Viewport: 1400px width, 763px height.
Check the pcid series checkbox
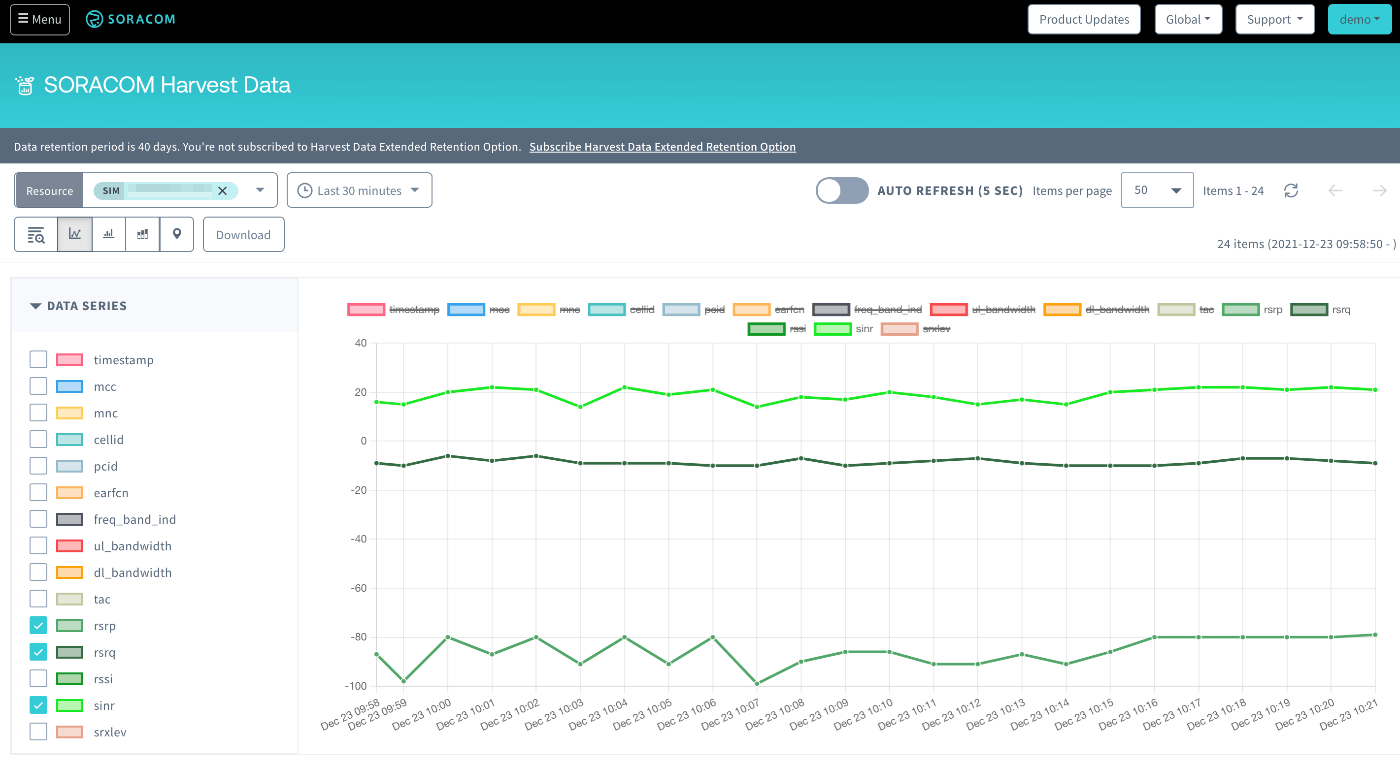(x=38, y=466)
